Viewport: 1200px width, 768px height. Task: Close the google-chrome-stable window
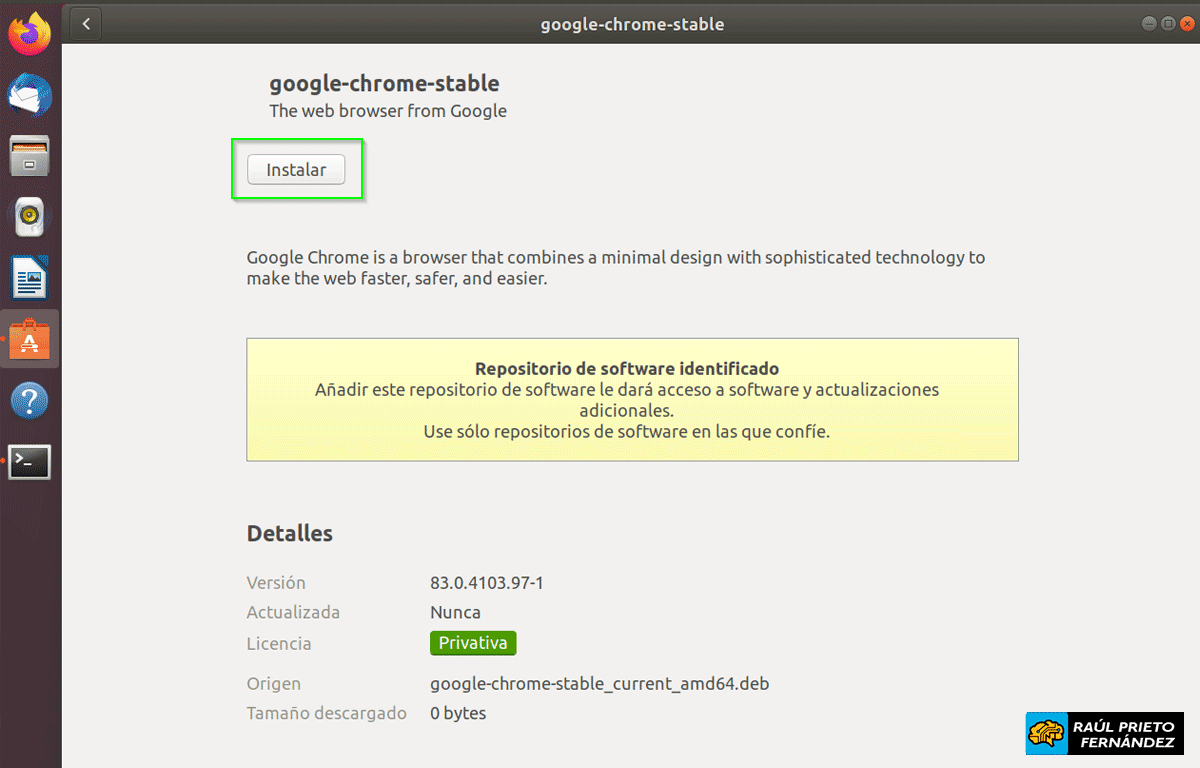click(1188, 22)
